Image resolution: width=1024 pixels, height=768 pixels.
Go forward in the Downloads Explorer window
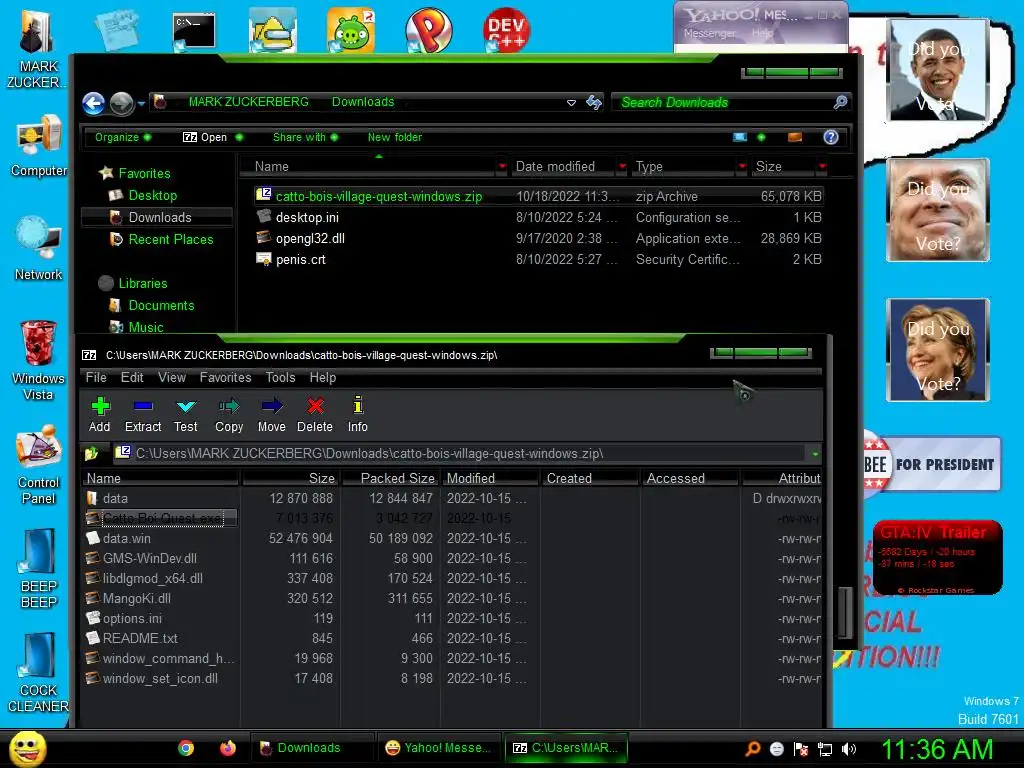click(121, 103)
